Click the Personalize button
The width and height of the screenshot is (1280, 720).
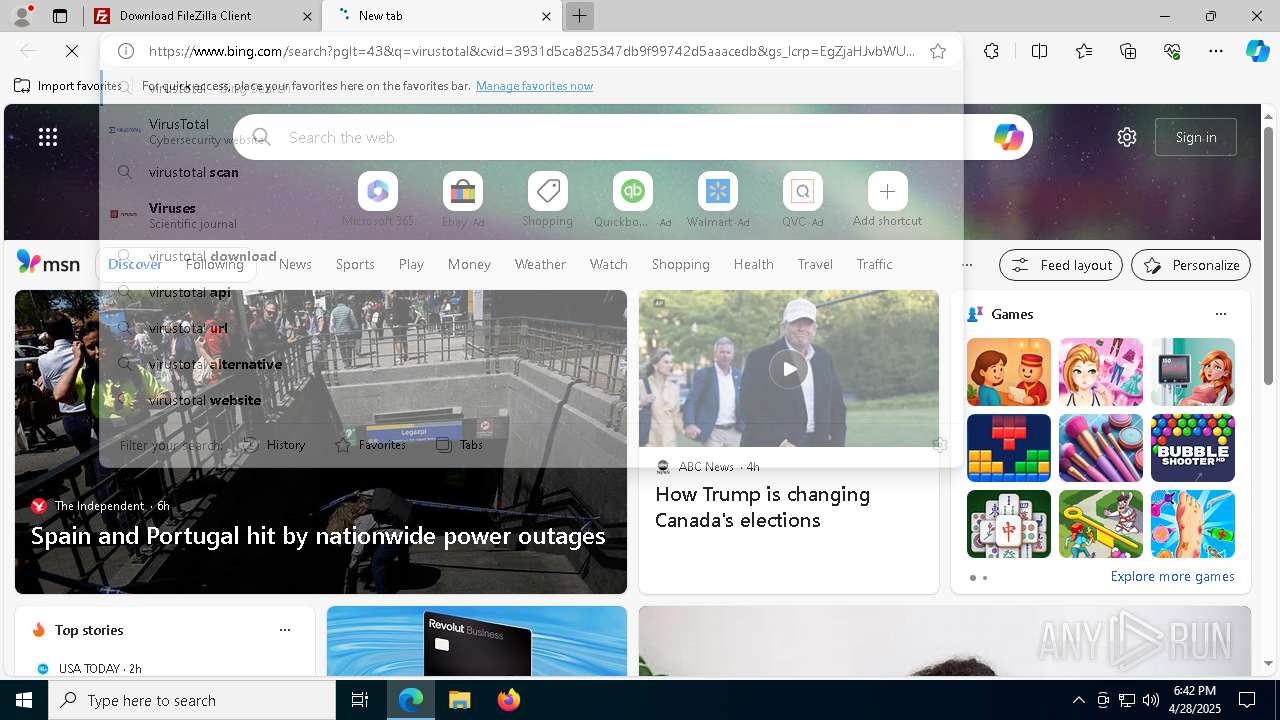pos(1191,265)
